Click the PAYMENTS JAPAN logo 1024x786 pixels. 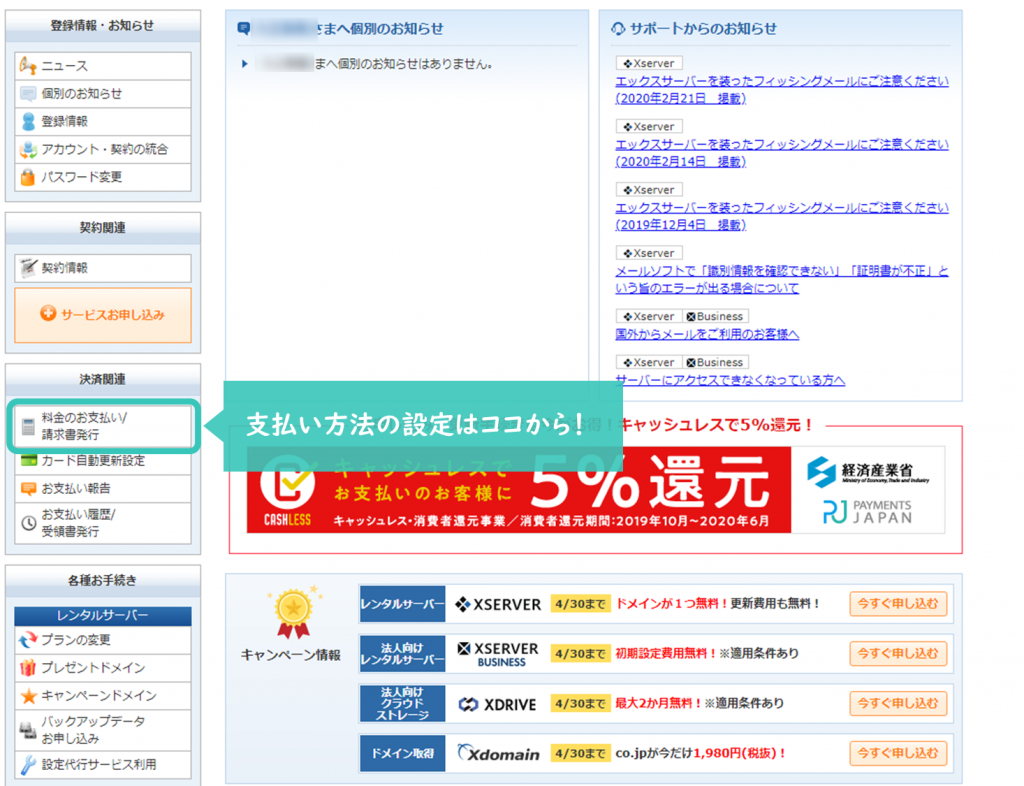[x=868, y=512]
